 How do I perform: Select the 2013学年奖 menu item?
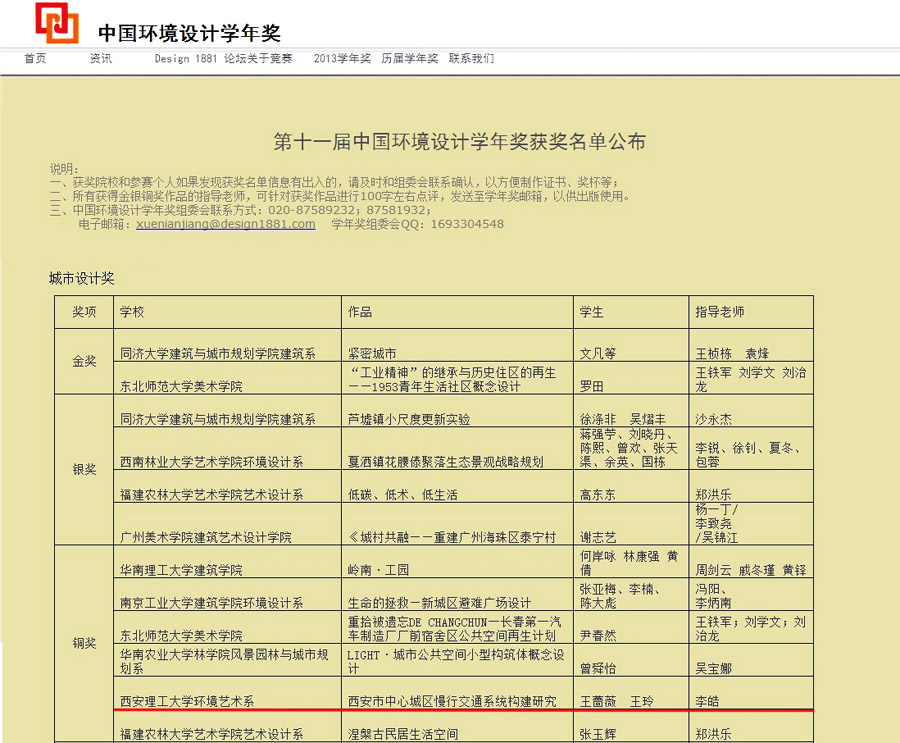pyautogui.click(x=342, y=59)
